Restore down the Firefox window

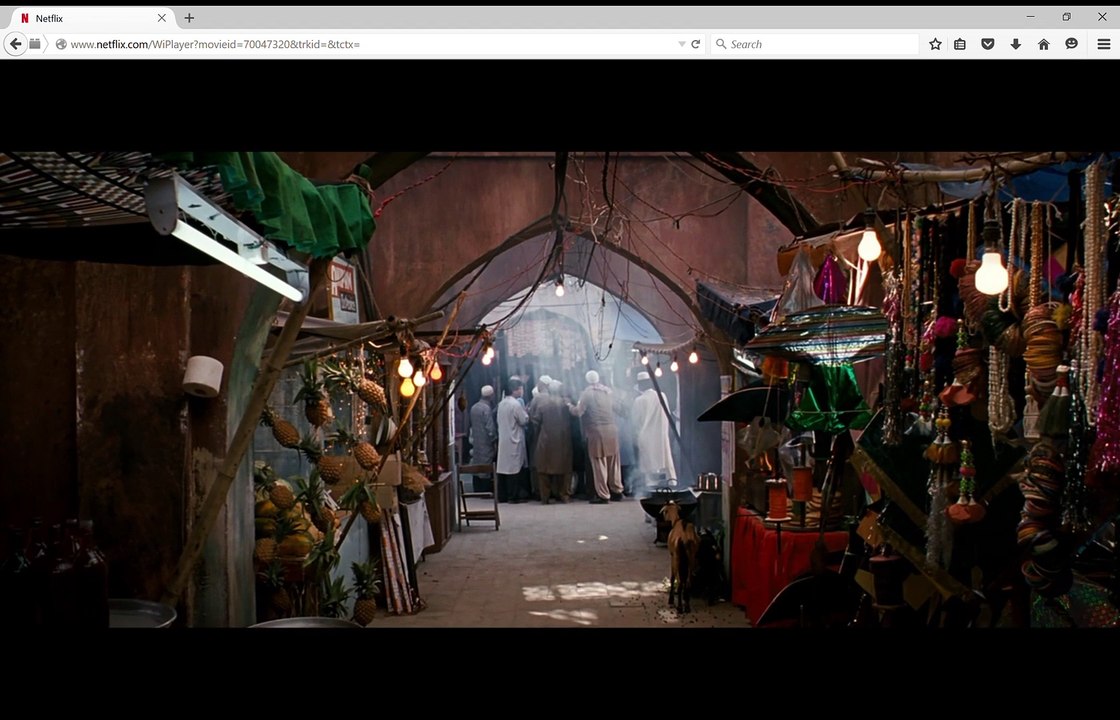pos(1066,16)
